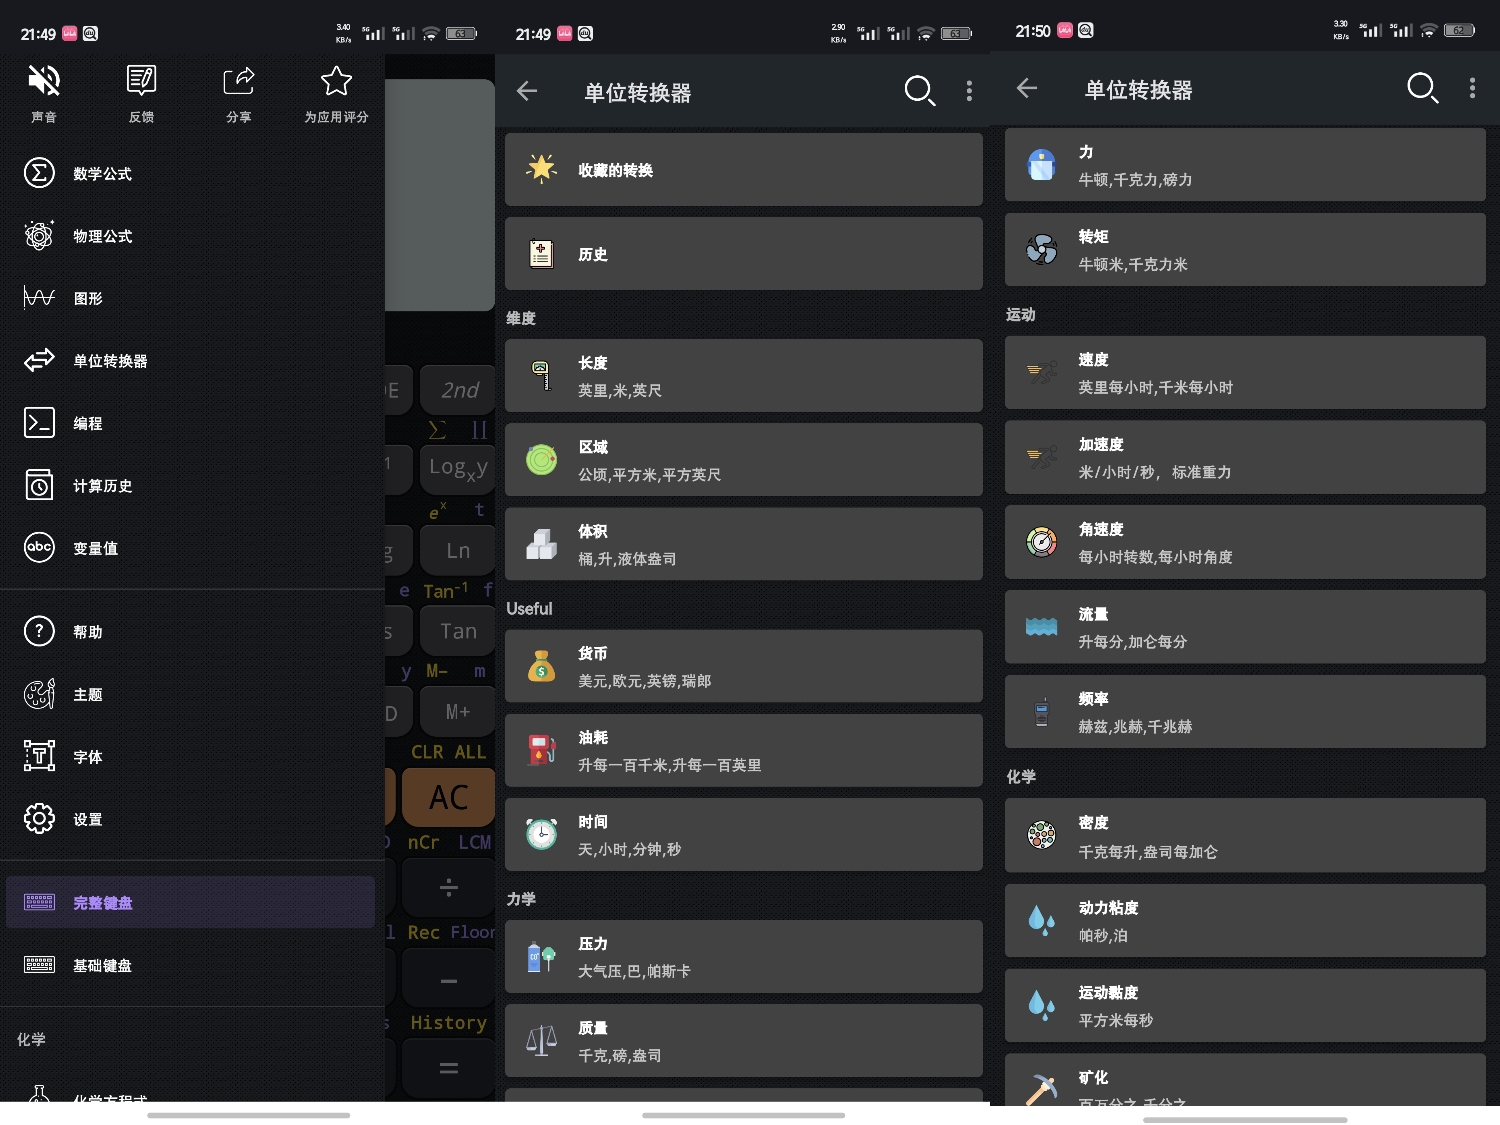This screenshot has width=1500, height=1125.
Task: Click the 变量值 abc icon
Action: [39, 547]
